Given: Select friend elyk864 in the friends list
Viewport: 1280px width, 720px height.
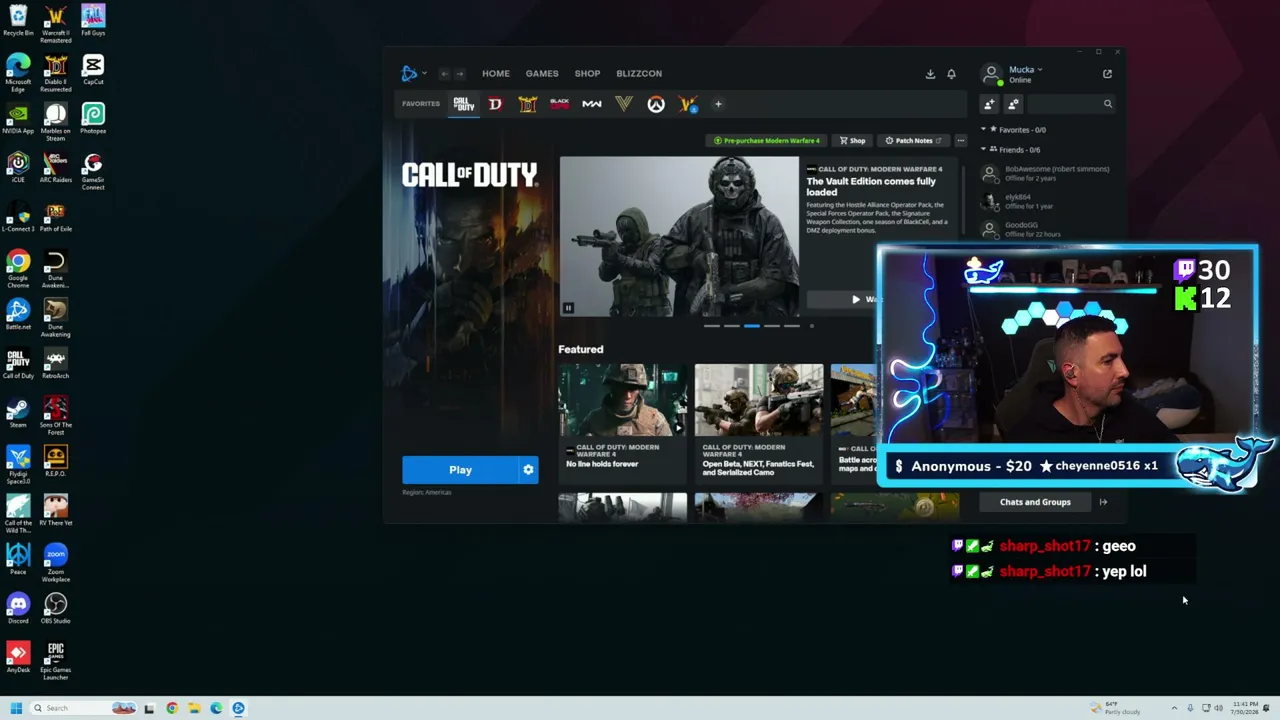Looking at the screenshot, I should [x=1045, y=201].
